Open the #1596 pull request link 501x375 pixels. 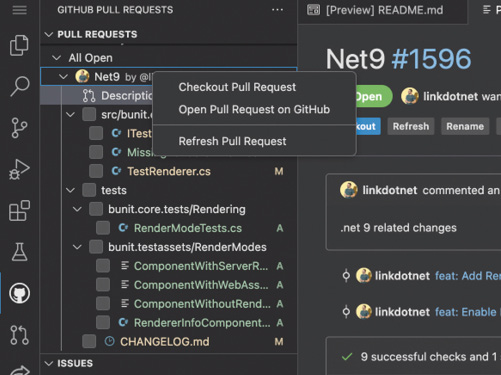click(x=431, y=59)
